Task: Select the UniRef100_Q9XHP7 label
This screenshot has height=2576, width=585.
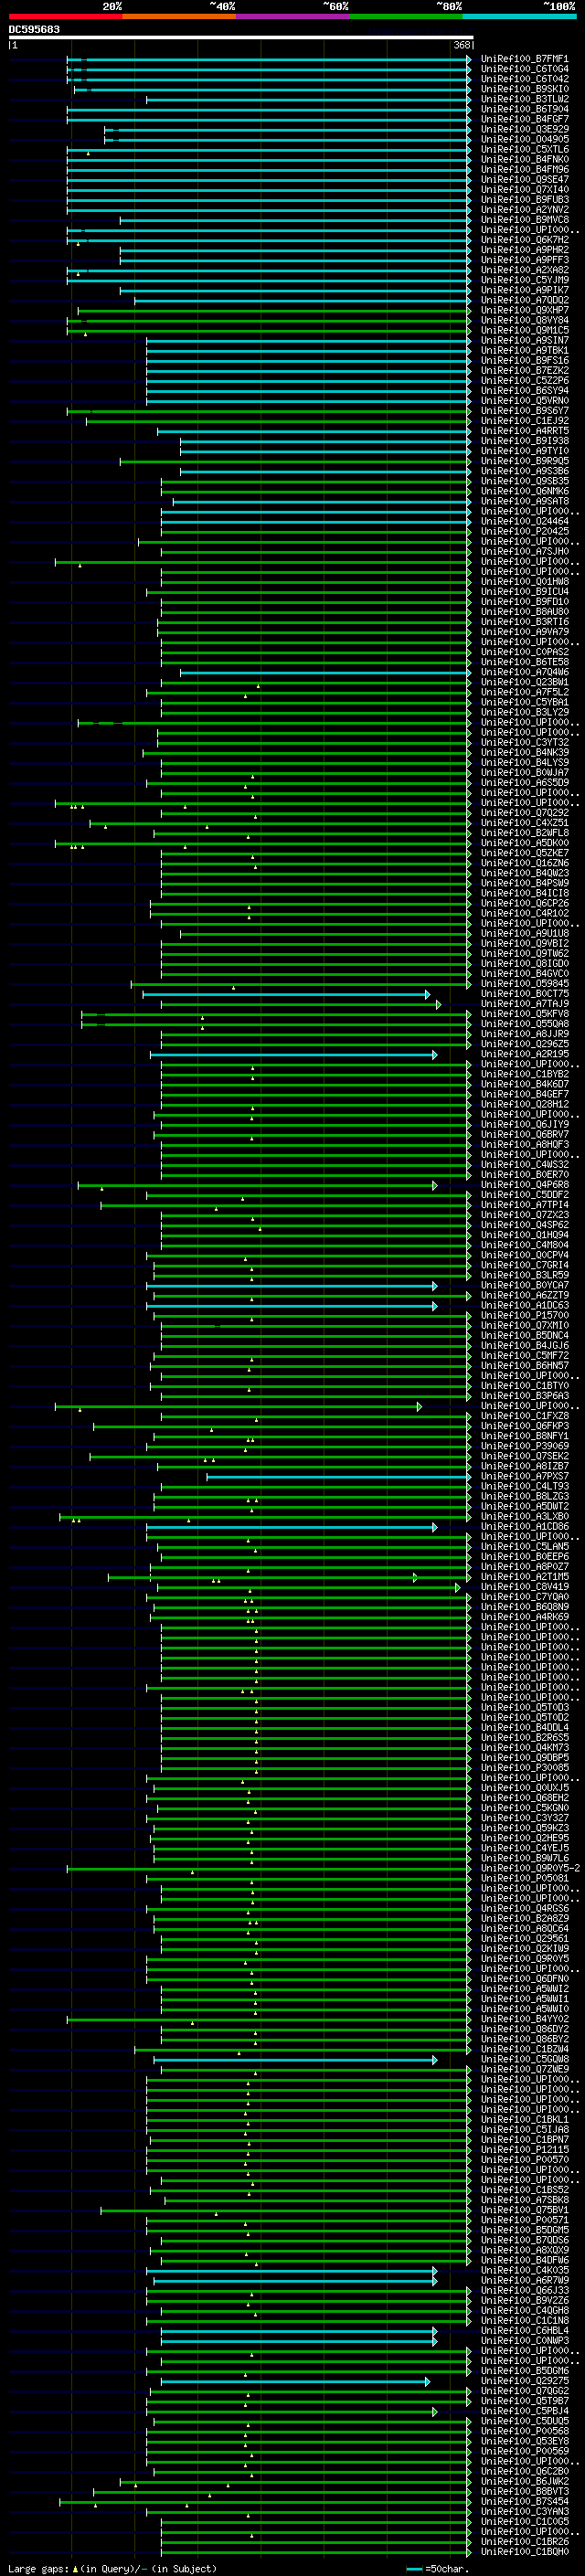Action: [525, 310]
